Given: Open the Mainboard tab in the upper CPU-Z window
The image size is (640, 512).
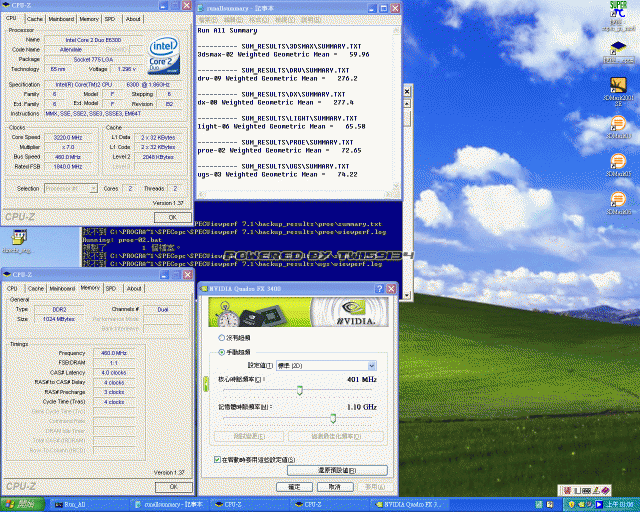Looking at the screenshot, I should click(61, 19).
